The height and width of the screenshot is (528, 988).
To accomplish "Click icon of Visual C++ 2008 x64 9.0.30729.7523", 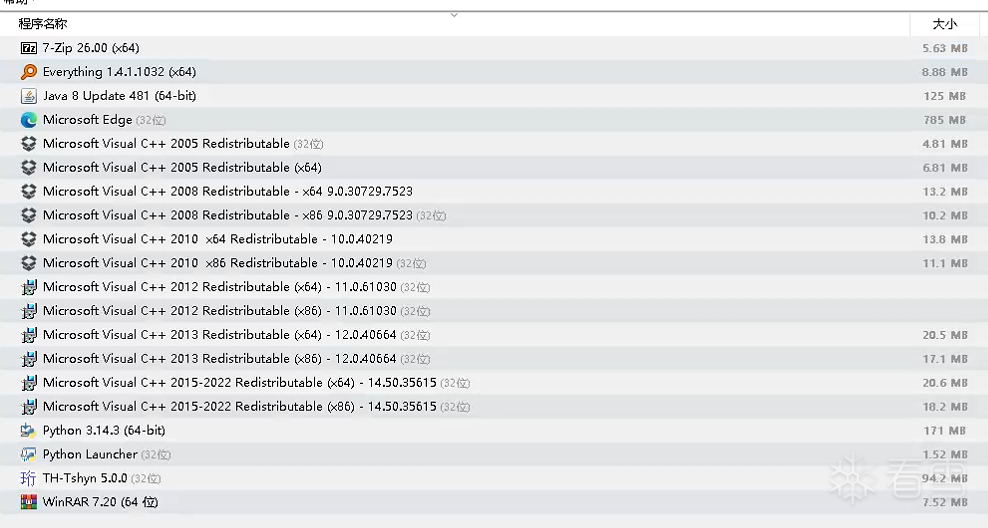I will coord(29,192).
